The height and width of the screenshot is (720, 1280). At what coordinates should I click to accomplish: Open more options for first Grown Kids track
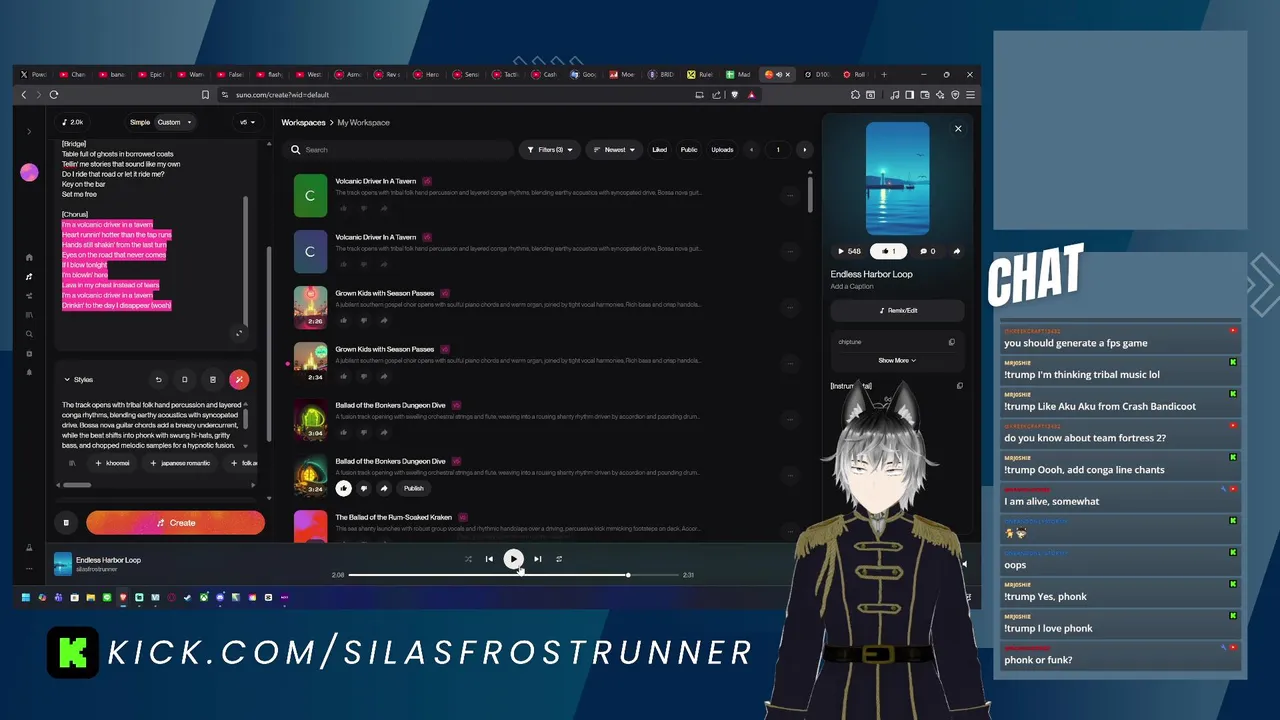pos(790,308)
